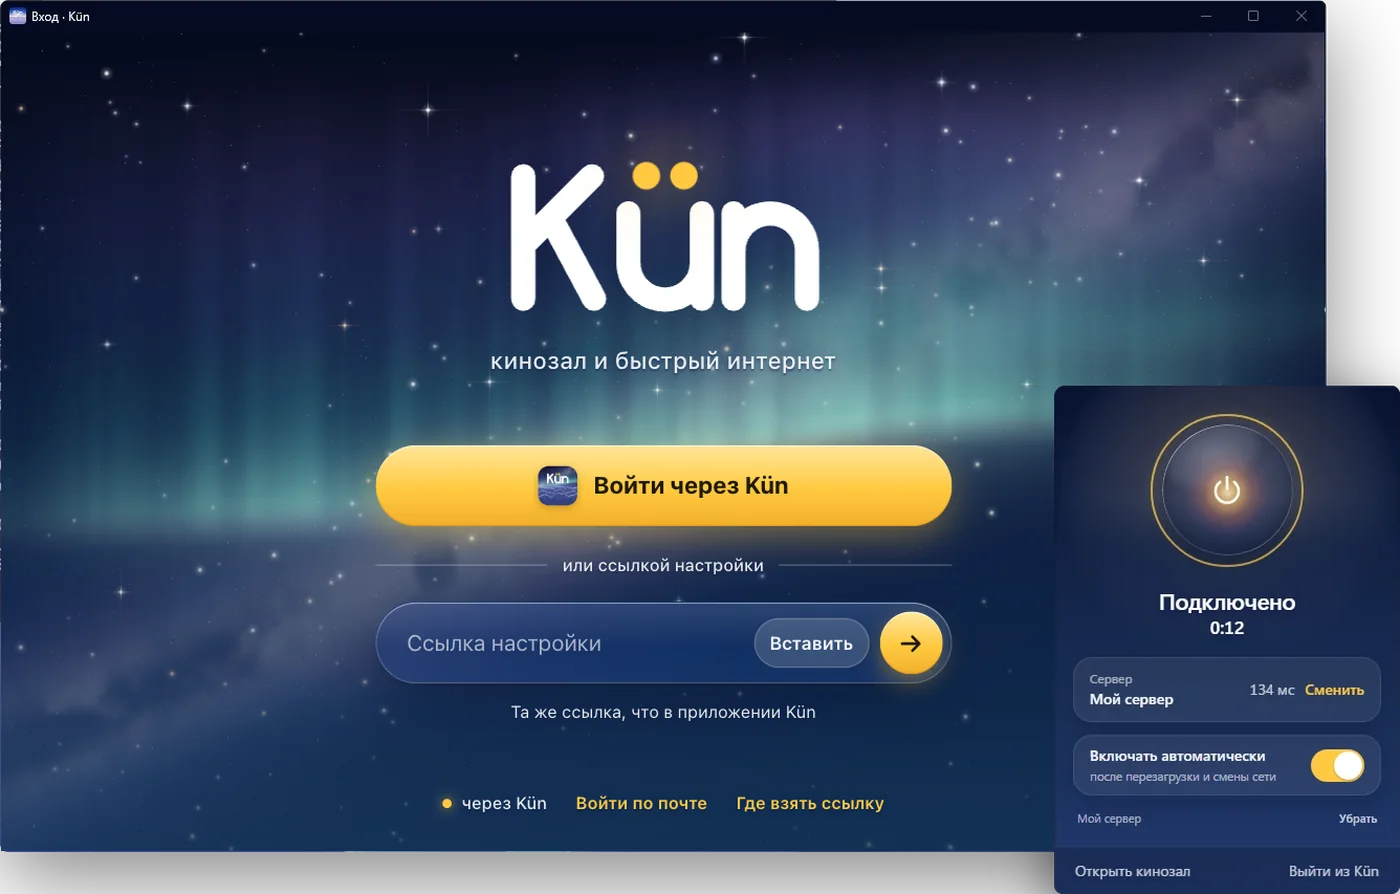Image resolution: width=1400 pixels, height=894 pixels.
Task: Open 'Открыть кинозал' in the panel footer
Action: click(x=1132, y=871)
